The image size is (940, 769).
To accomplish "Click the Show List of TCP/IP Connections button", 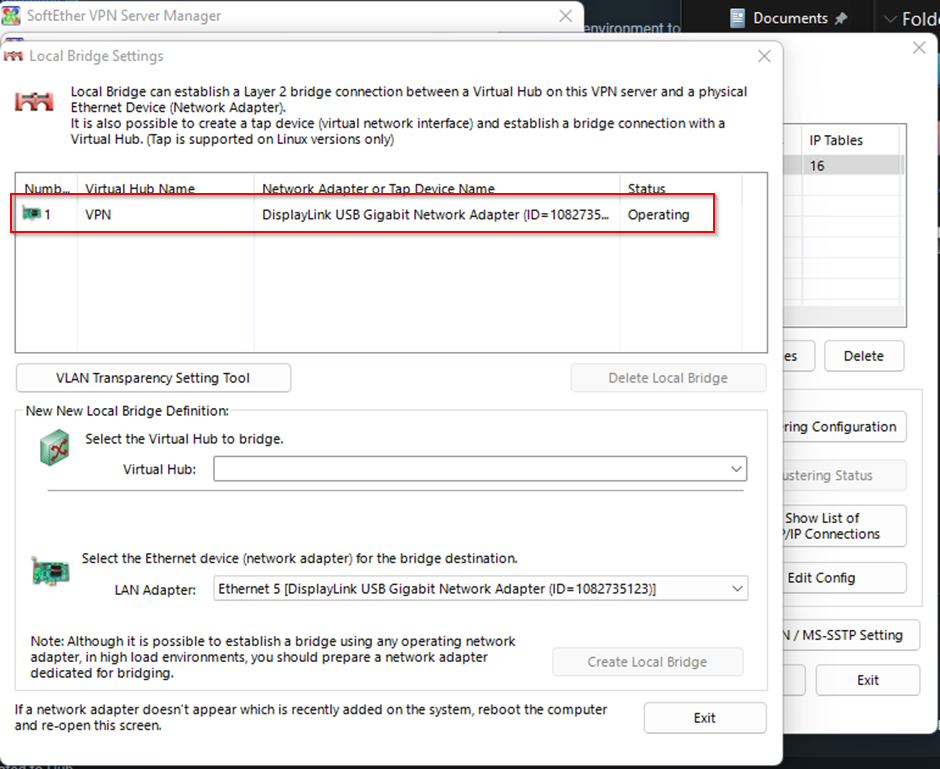I will click(x=844, y=526).
